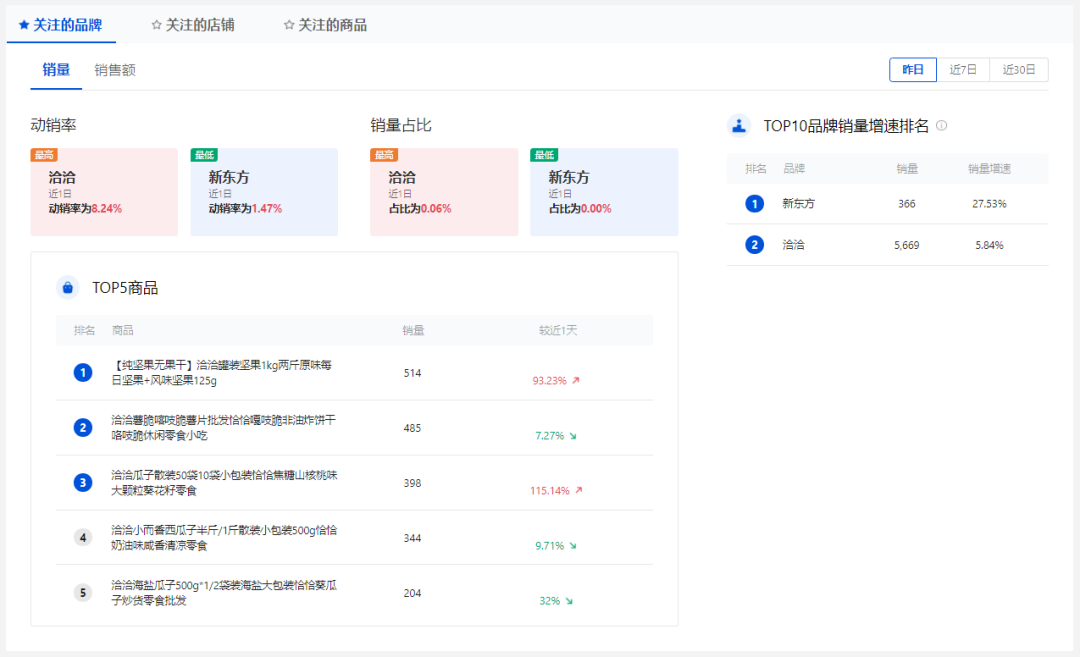1080x657 pixels.
Task: Click the shopping bag icon beside TOP5商品
Action: [68, 288]
